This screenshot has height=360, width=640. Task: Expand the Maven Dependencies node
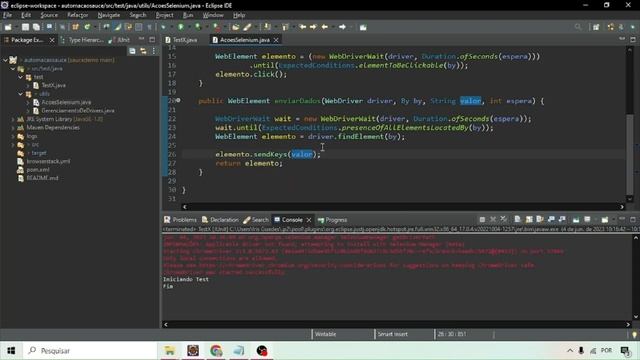pos(13,128)
